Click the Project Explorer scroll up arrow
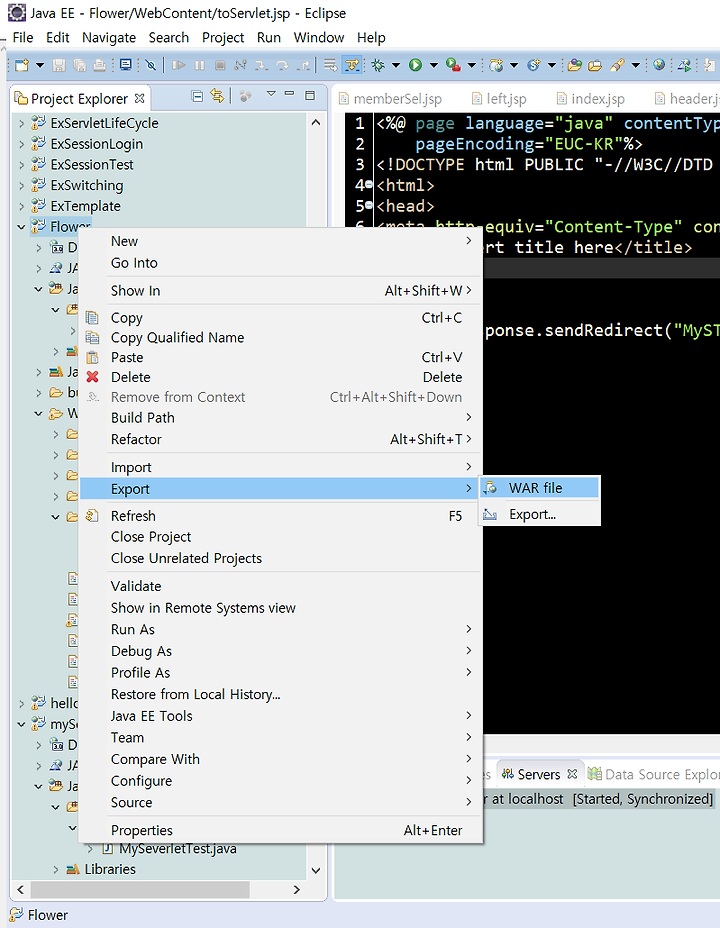The height and width of the screenshot is (928, 720). click(316, 123)
